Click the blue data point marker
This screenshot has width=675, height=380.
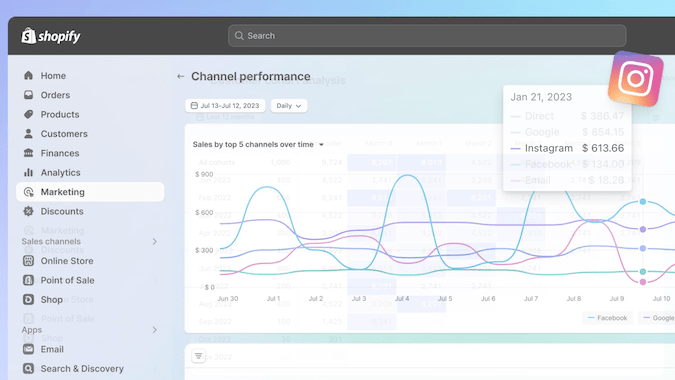click(x=643, y=202)
